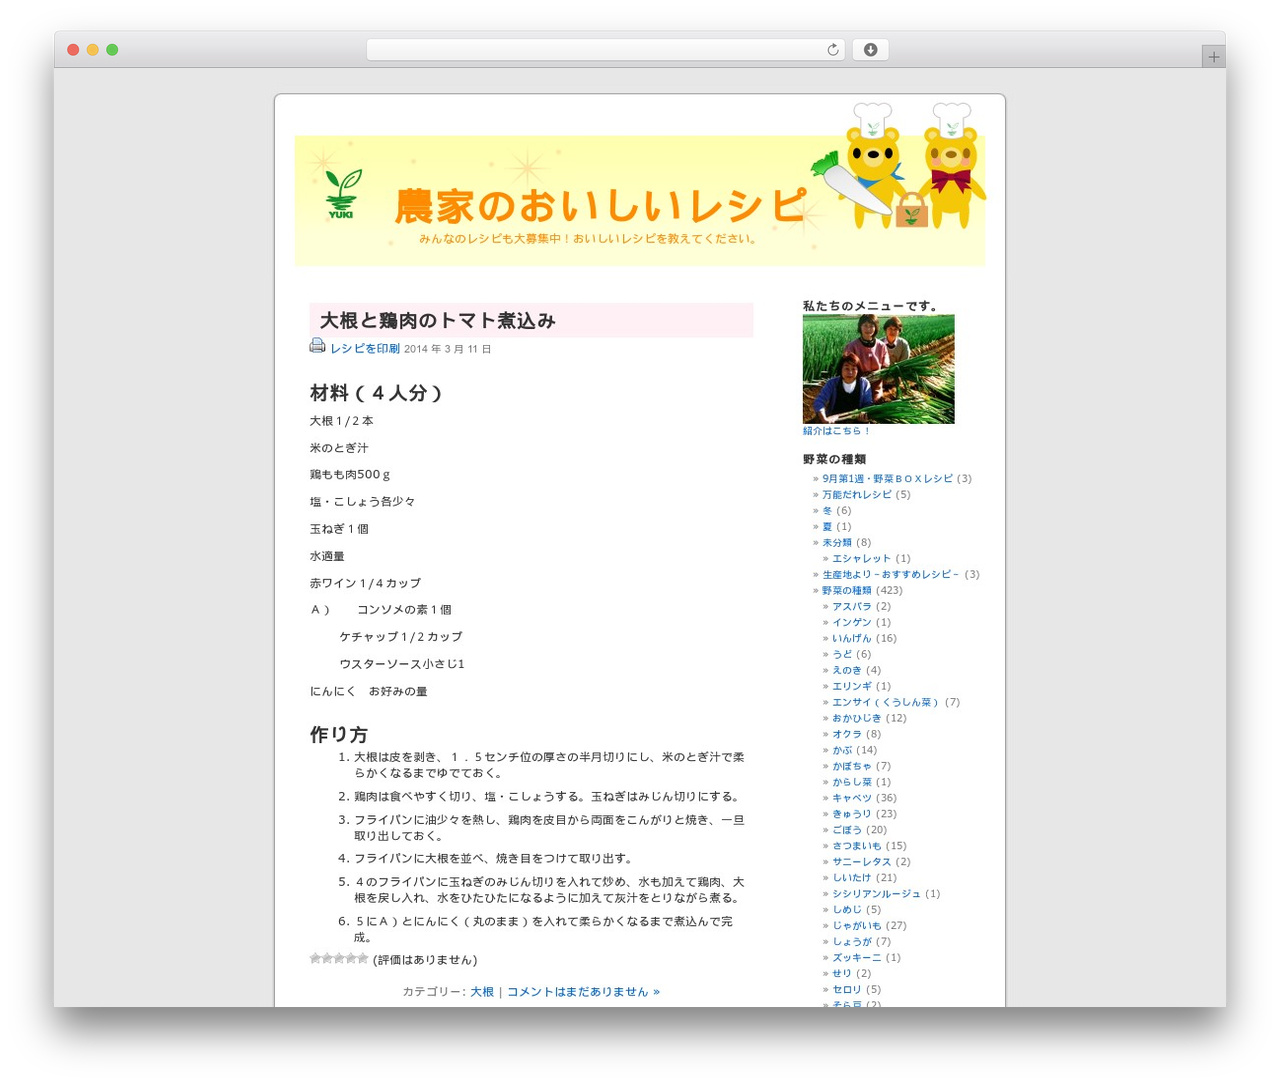Open the 大根 category link under the recipe
Screen dimensions: 1280x1084
pyautogui.click(x=482, y=992)
